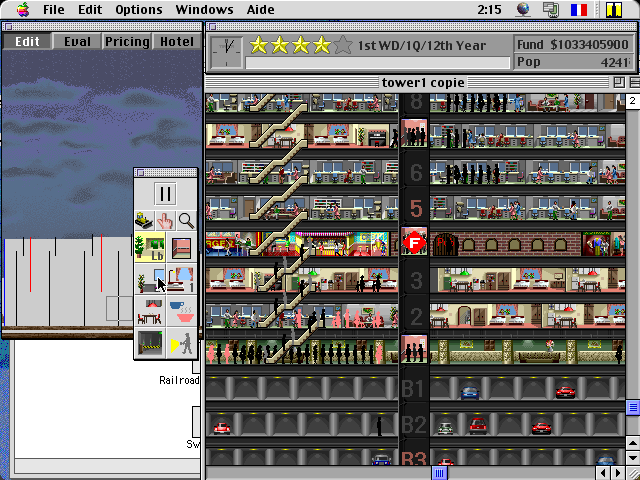Click the empty fifth rating star
Image resolution: width=640 pixels, height=480 pixels.
(343, 45)
